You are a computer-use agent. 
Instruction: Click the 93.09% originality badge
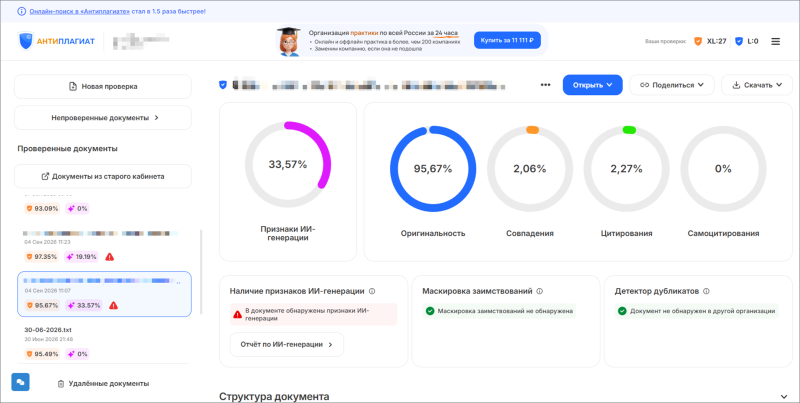coord(42,208)
